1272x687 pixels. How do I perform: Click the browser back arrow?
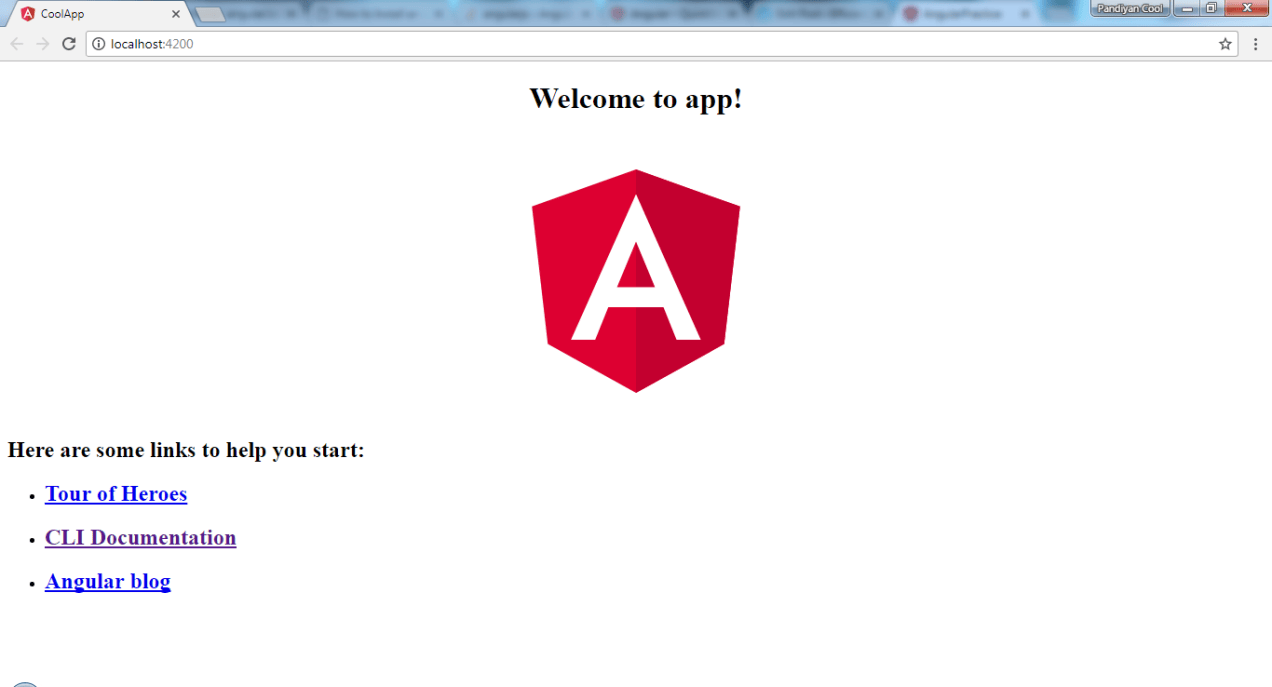[x=17, y=44]
